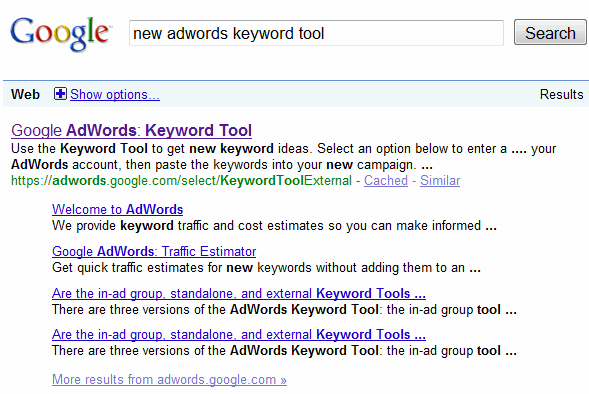Click the Results label in the blue bar

pyautogui.click(x=562, y=94)
